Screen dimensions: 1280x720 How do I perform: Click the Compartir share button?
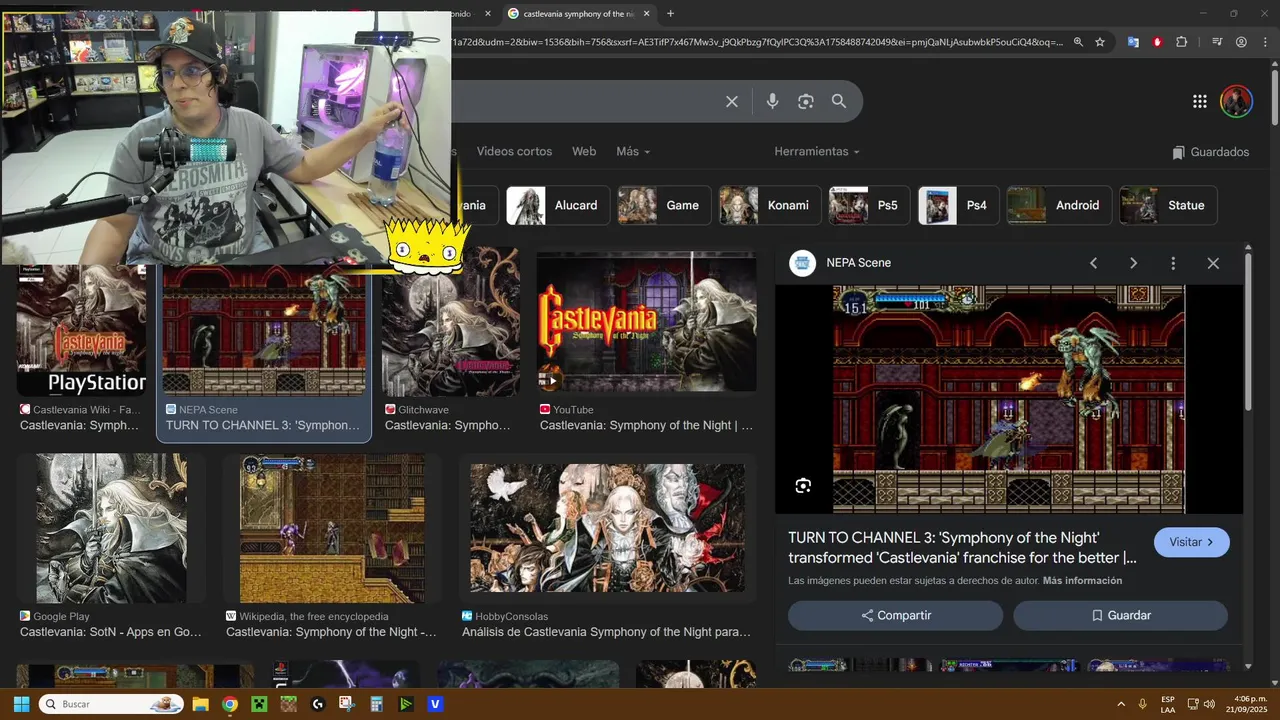(895, 615)
